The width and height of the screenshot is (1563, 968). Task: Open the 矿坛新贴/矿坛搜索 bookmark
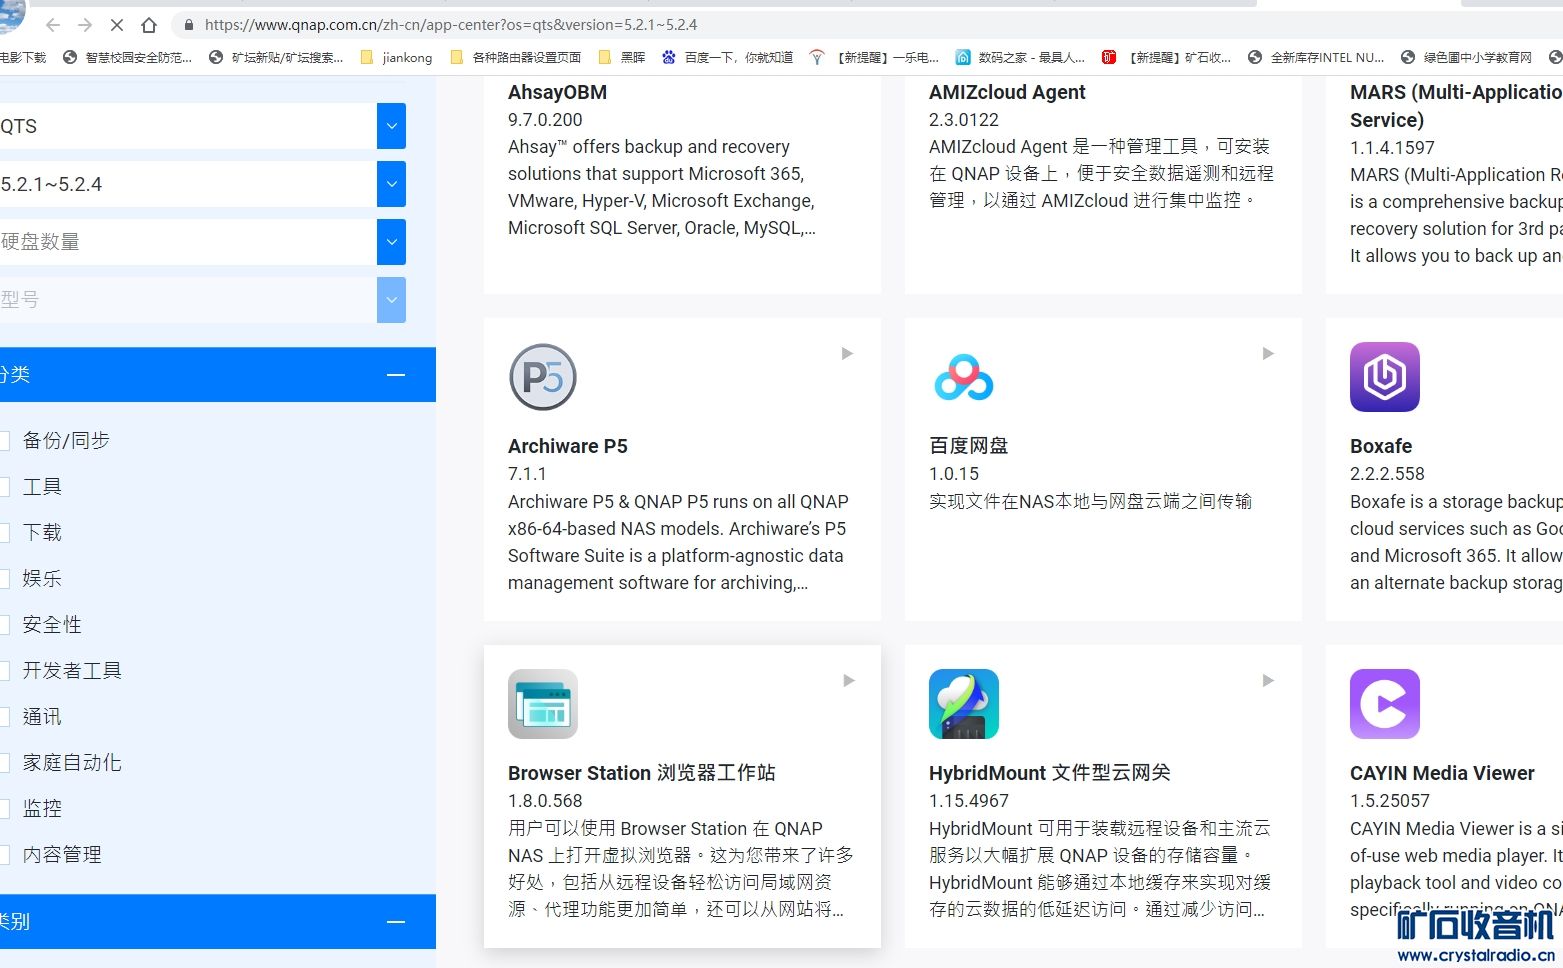(276, 57)
